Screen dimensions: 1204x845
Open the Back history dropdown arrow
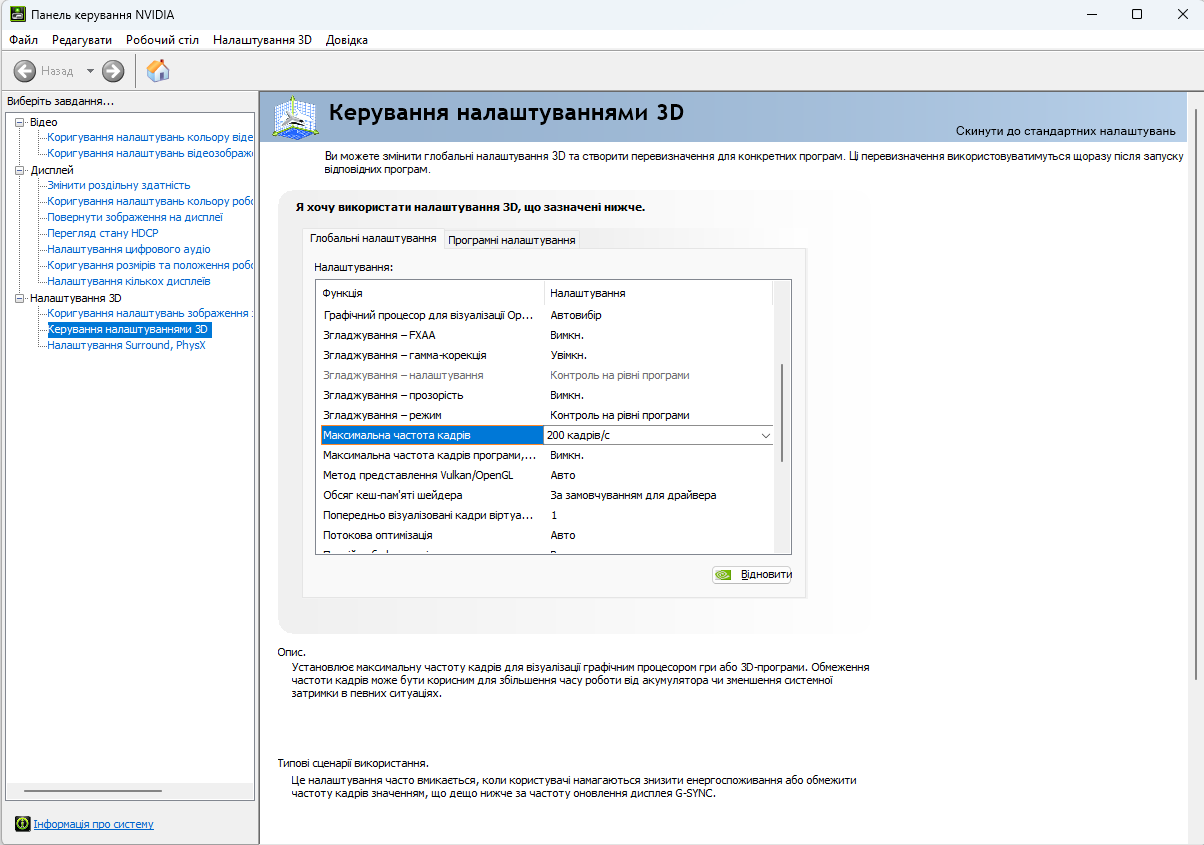[x=90, y=71]
